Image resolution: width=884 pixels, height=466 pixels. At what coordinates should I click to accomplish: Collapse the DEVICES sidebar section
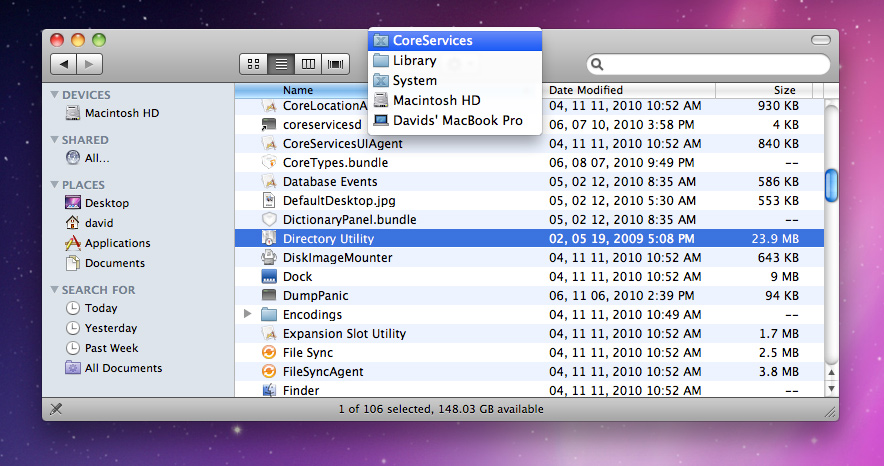pyautogui.click(x=55, y=95)
